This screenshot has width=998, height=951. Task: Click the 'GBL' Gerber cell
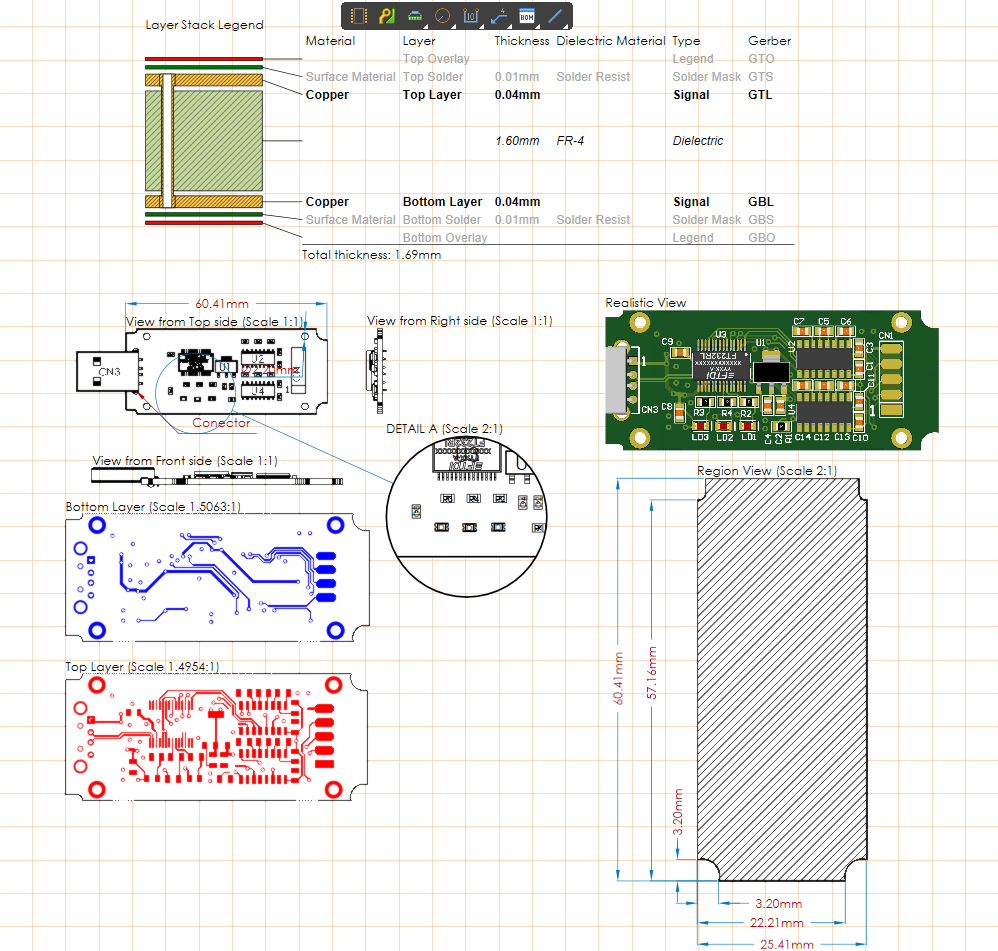tap(761, 202)
